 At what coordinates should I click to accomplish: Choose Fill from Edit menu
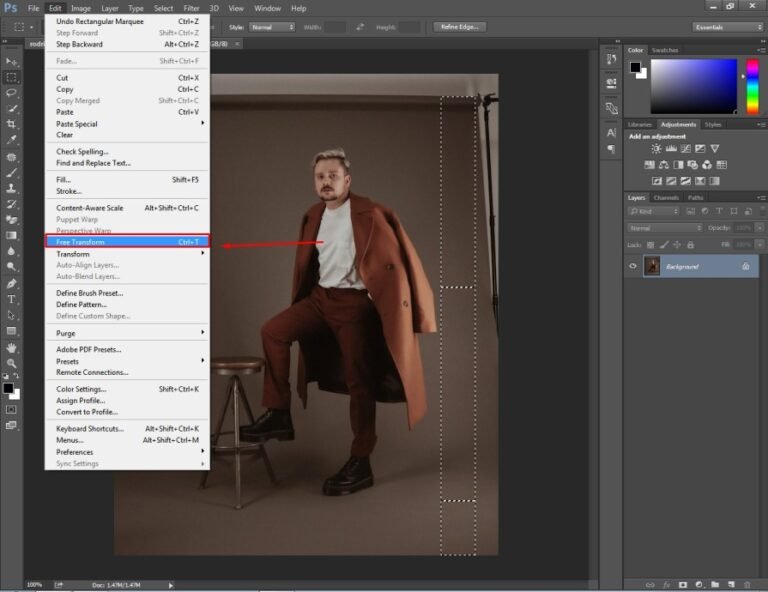pyautogui.click(x=128, y=180)
